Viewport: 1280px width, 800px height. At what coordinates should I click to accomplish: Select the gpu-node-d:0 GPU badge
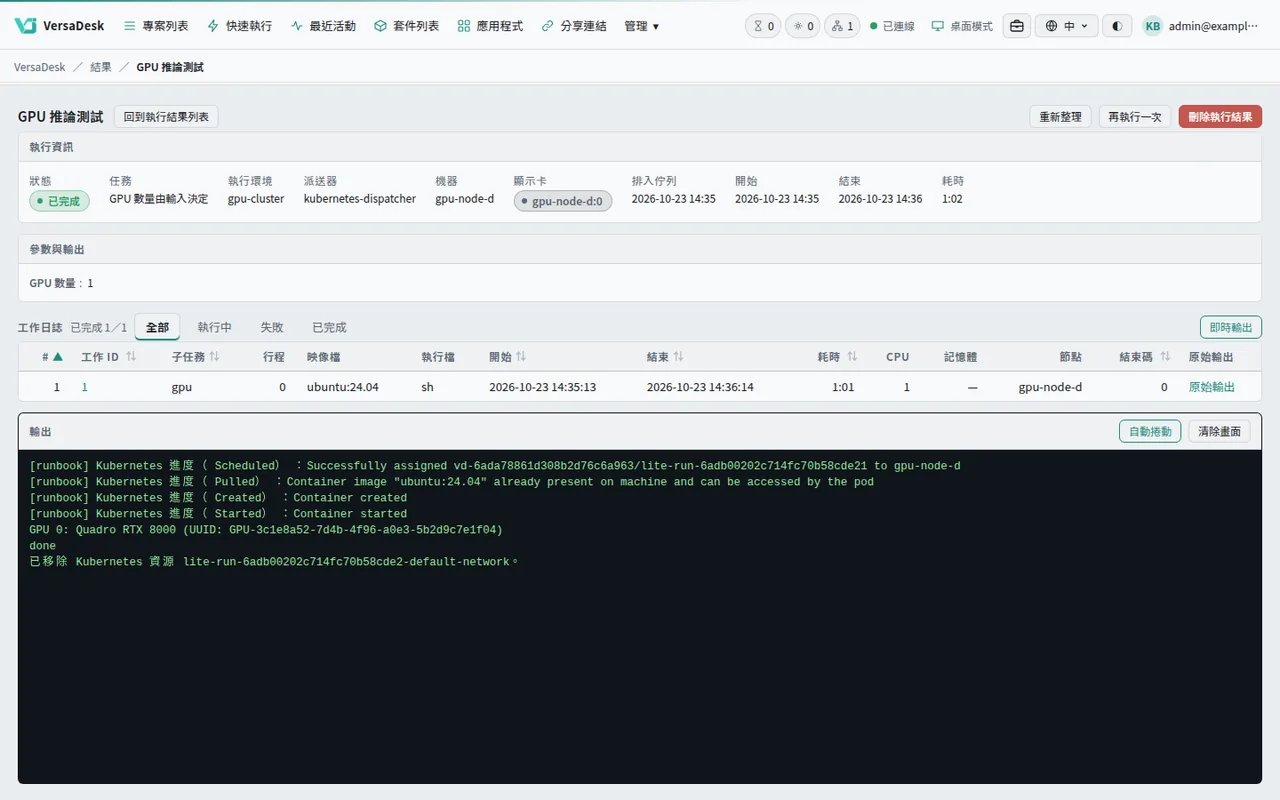tap(563, 201)
